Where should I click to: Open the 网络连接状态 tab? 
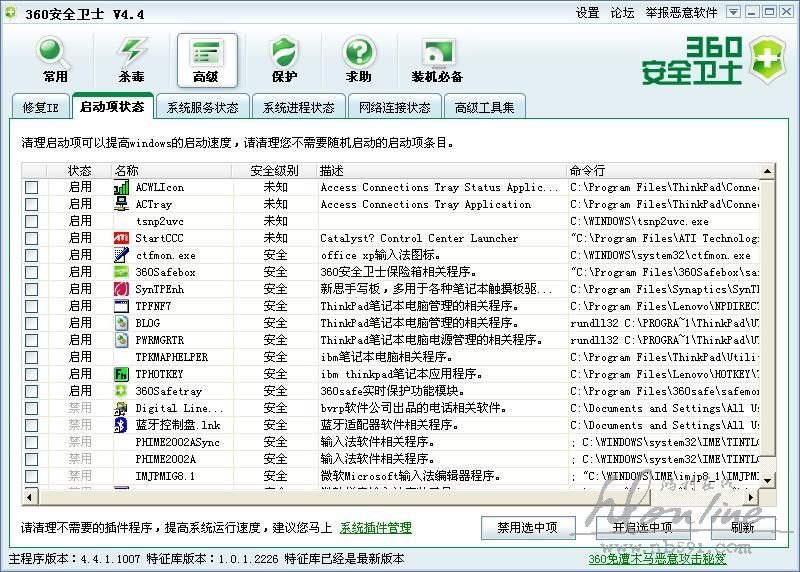pos(394,108)
